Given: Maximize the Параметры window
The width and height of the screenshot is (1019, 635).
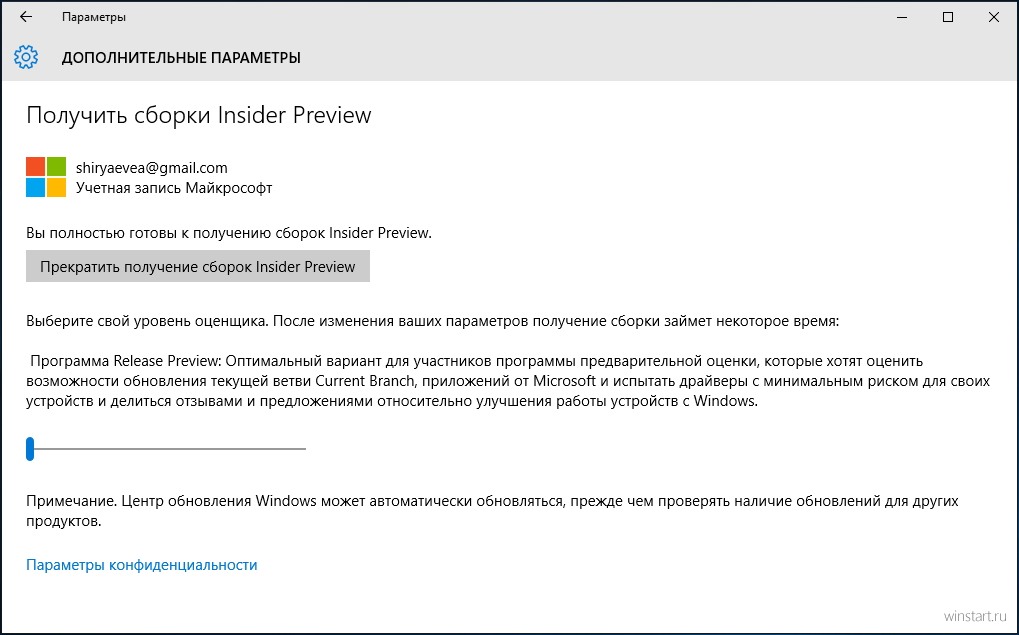Looking at the screenshot, I should [x=948, y=18].
